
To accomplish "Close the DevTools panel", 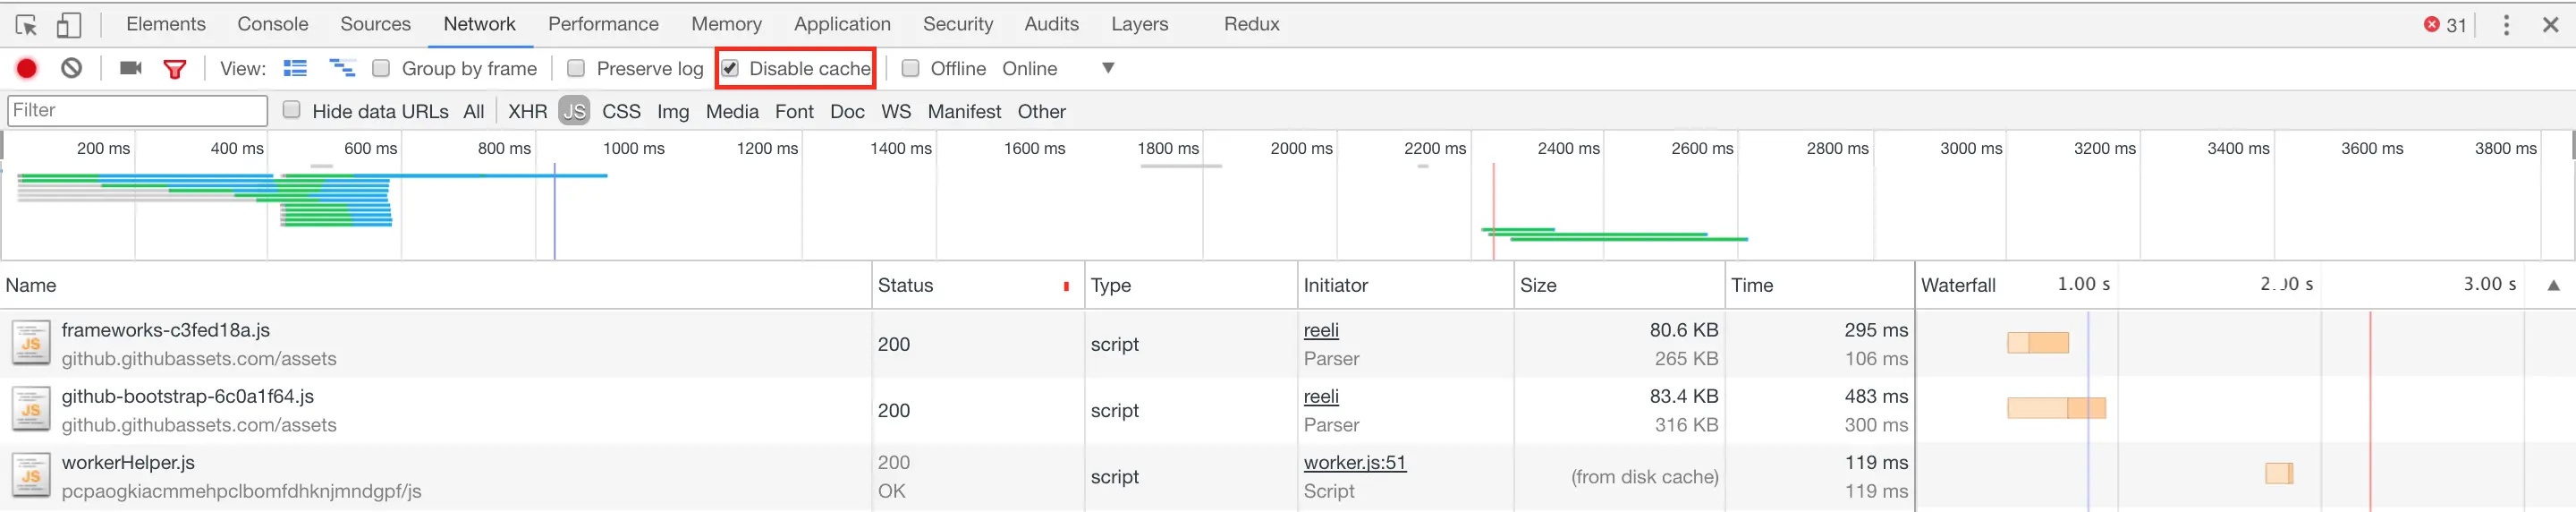I will [x=2551, y=25].
